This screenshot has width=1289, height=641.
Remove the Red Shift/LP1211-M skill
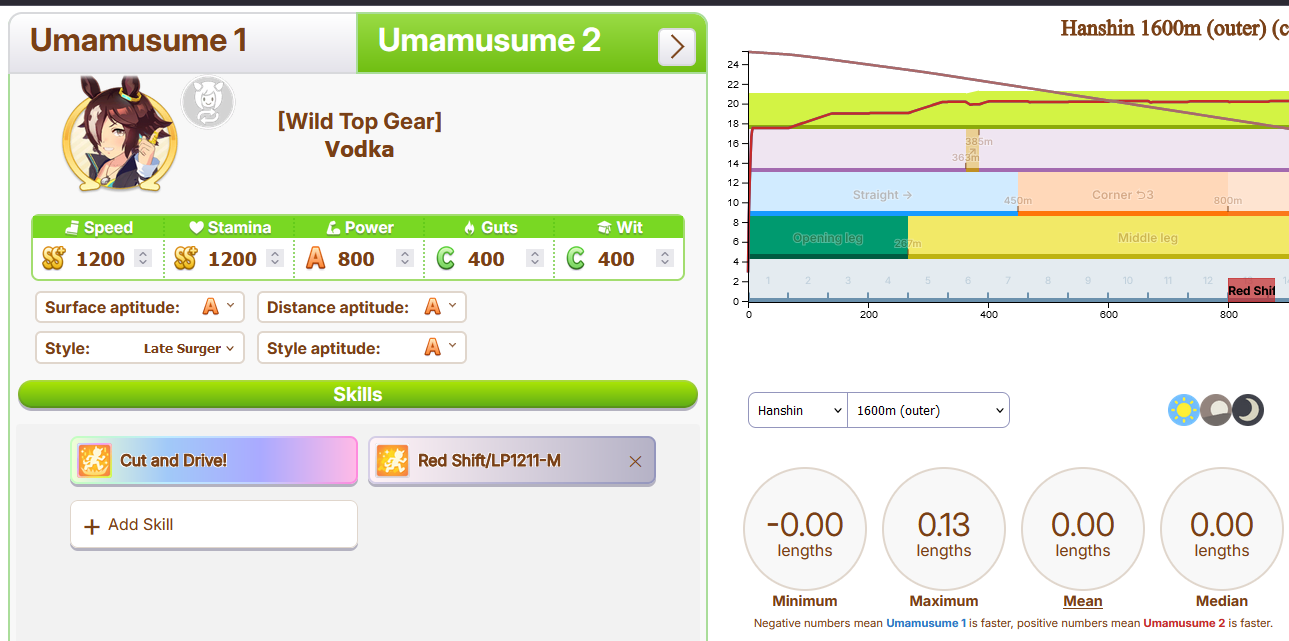tap(635, 462)
